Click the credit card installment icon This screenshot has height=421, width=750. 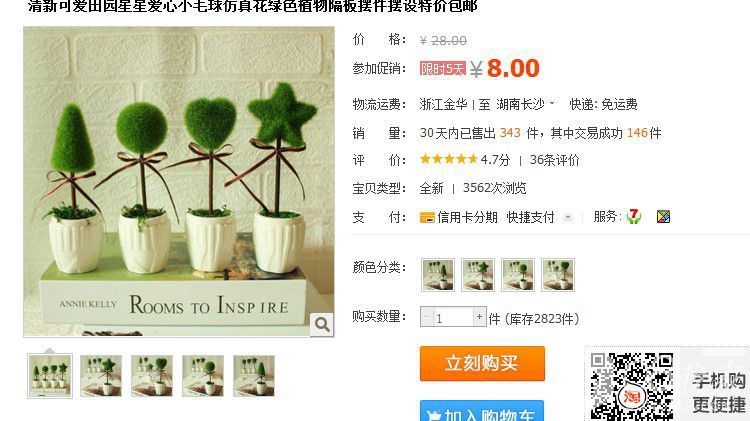(x=427, y=218)
